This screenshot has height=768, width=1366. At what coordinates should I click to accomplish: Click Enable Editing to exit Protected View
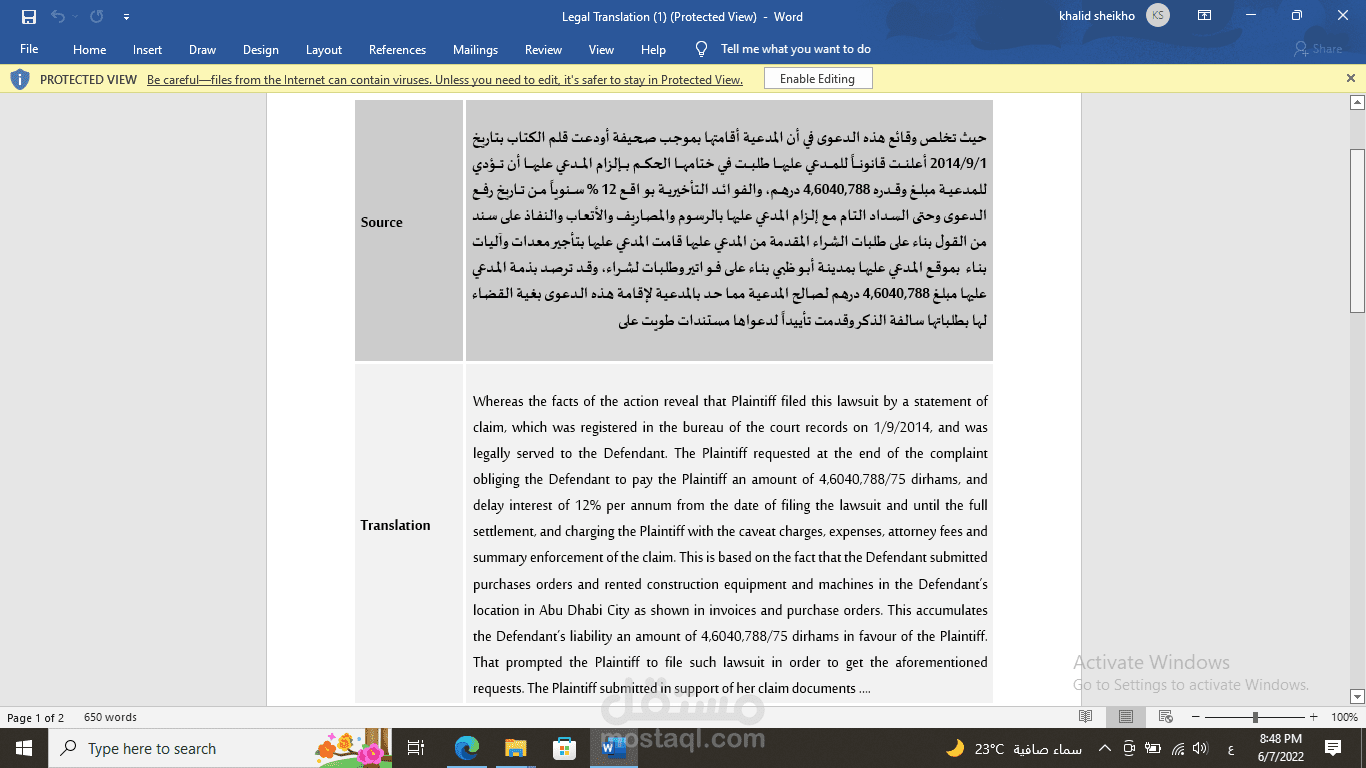pyautogui.click(x=816, y=77)
